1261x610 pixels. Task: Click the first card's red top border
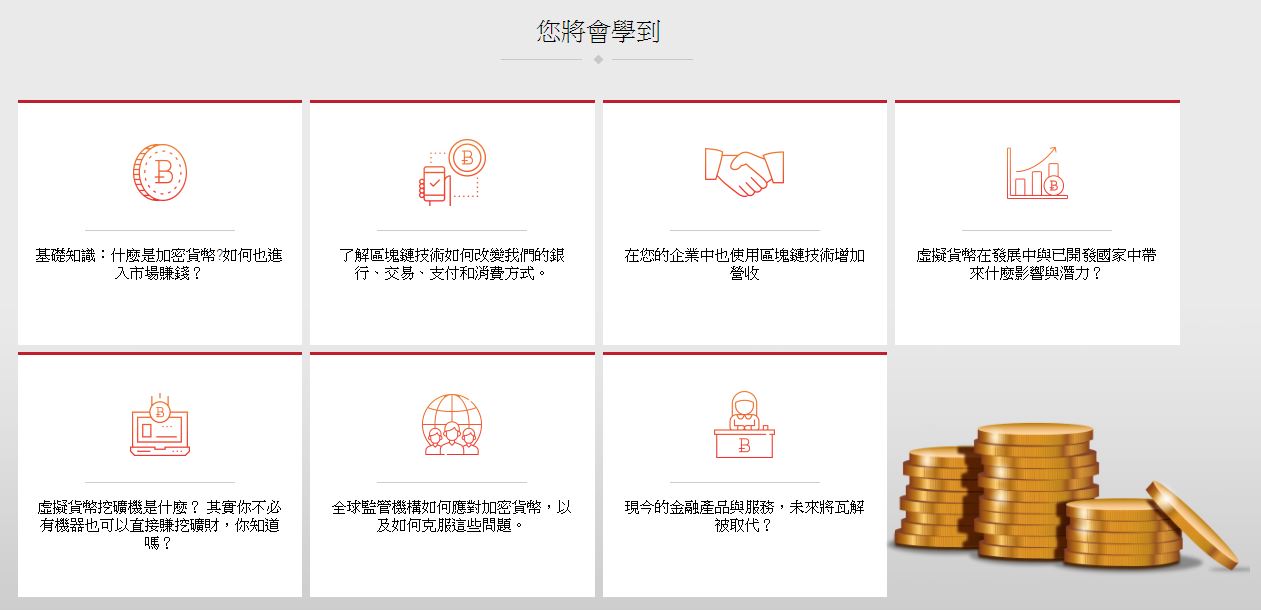tap(160, 101)
